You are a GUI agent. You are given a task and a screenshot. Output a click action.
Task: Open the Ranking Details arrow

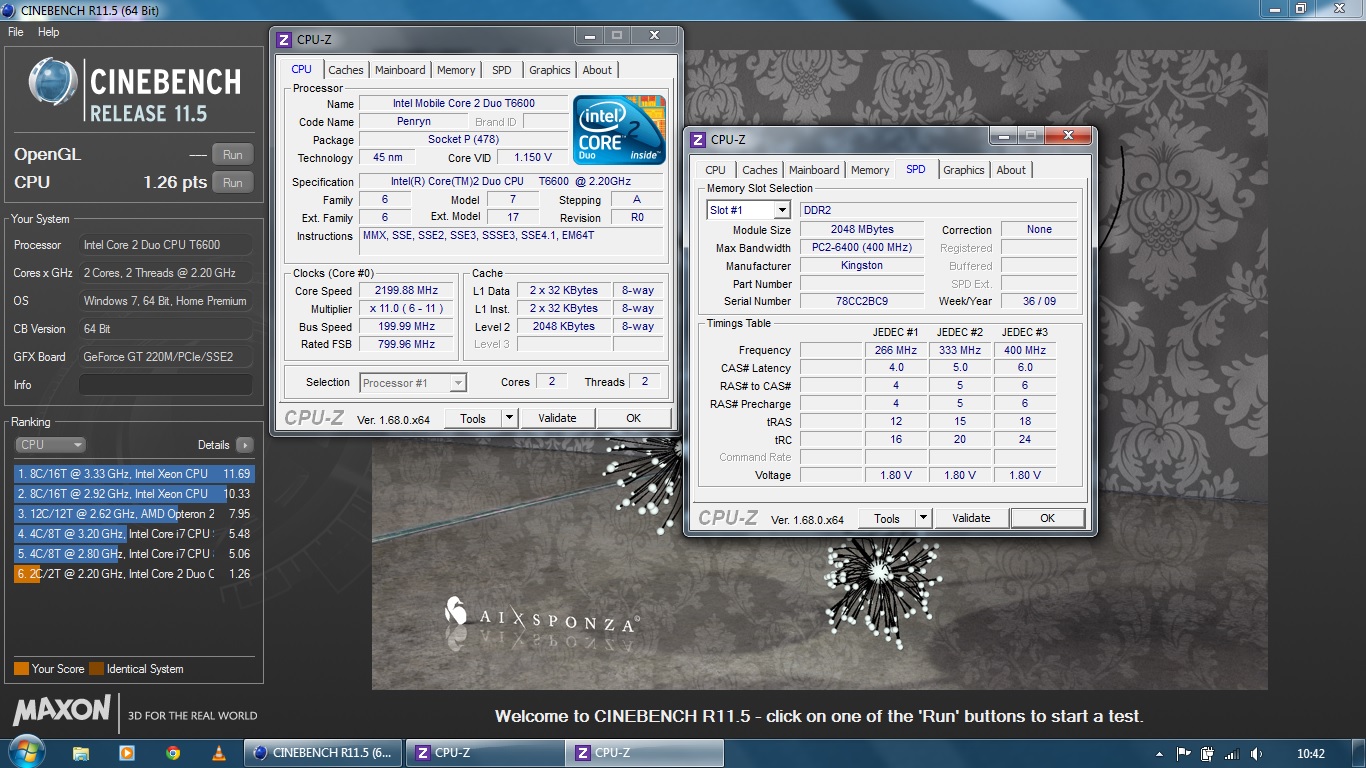[245, 445]
